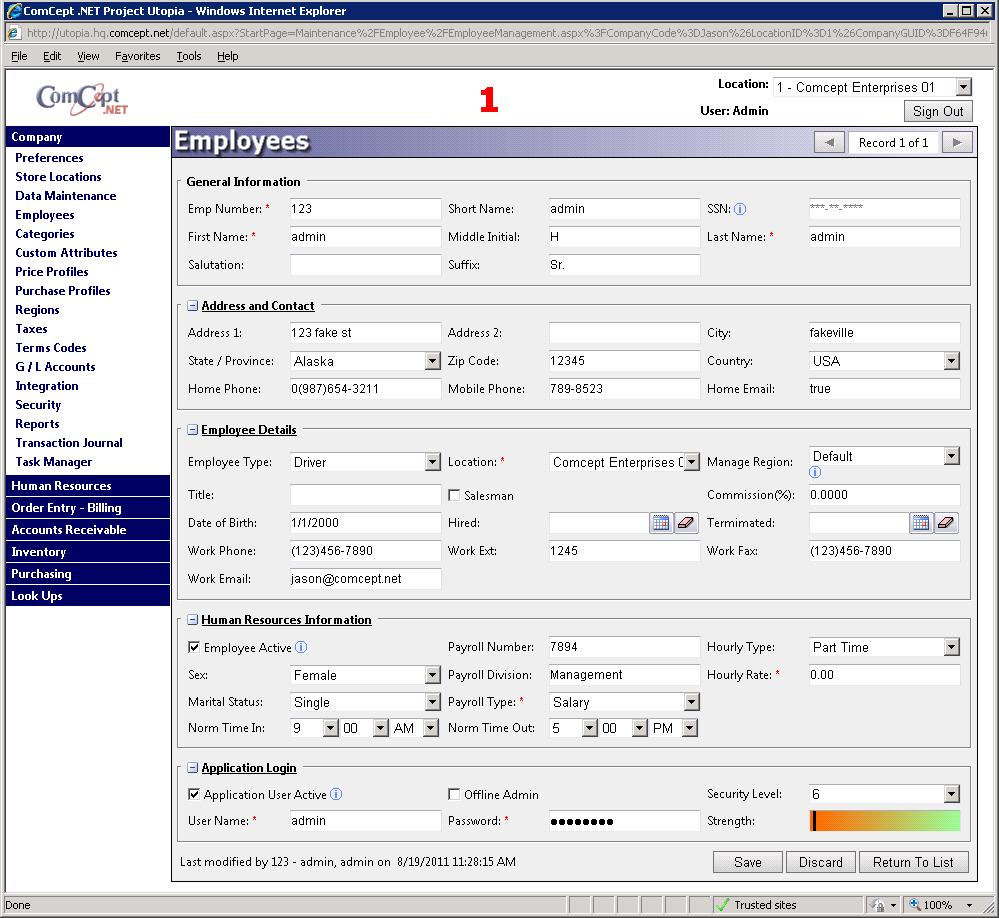This screenshot has height=918, width=999.
Task: Collapse the Address and Contact section
Action: point(193,307)
